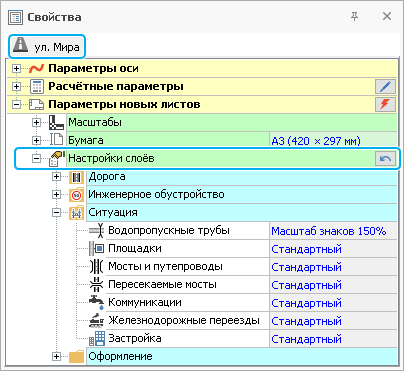Expand the Масштабы node

tap(36, 123)
